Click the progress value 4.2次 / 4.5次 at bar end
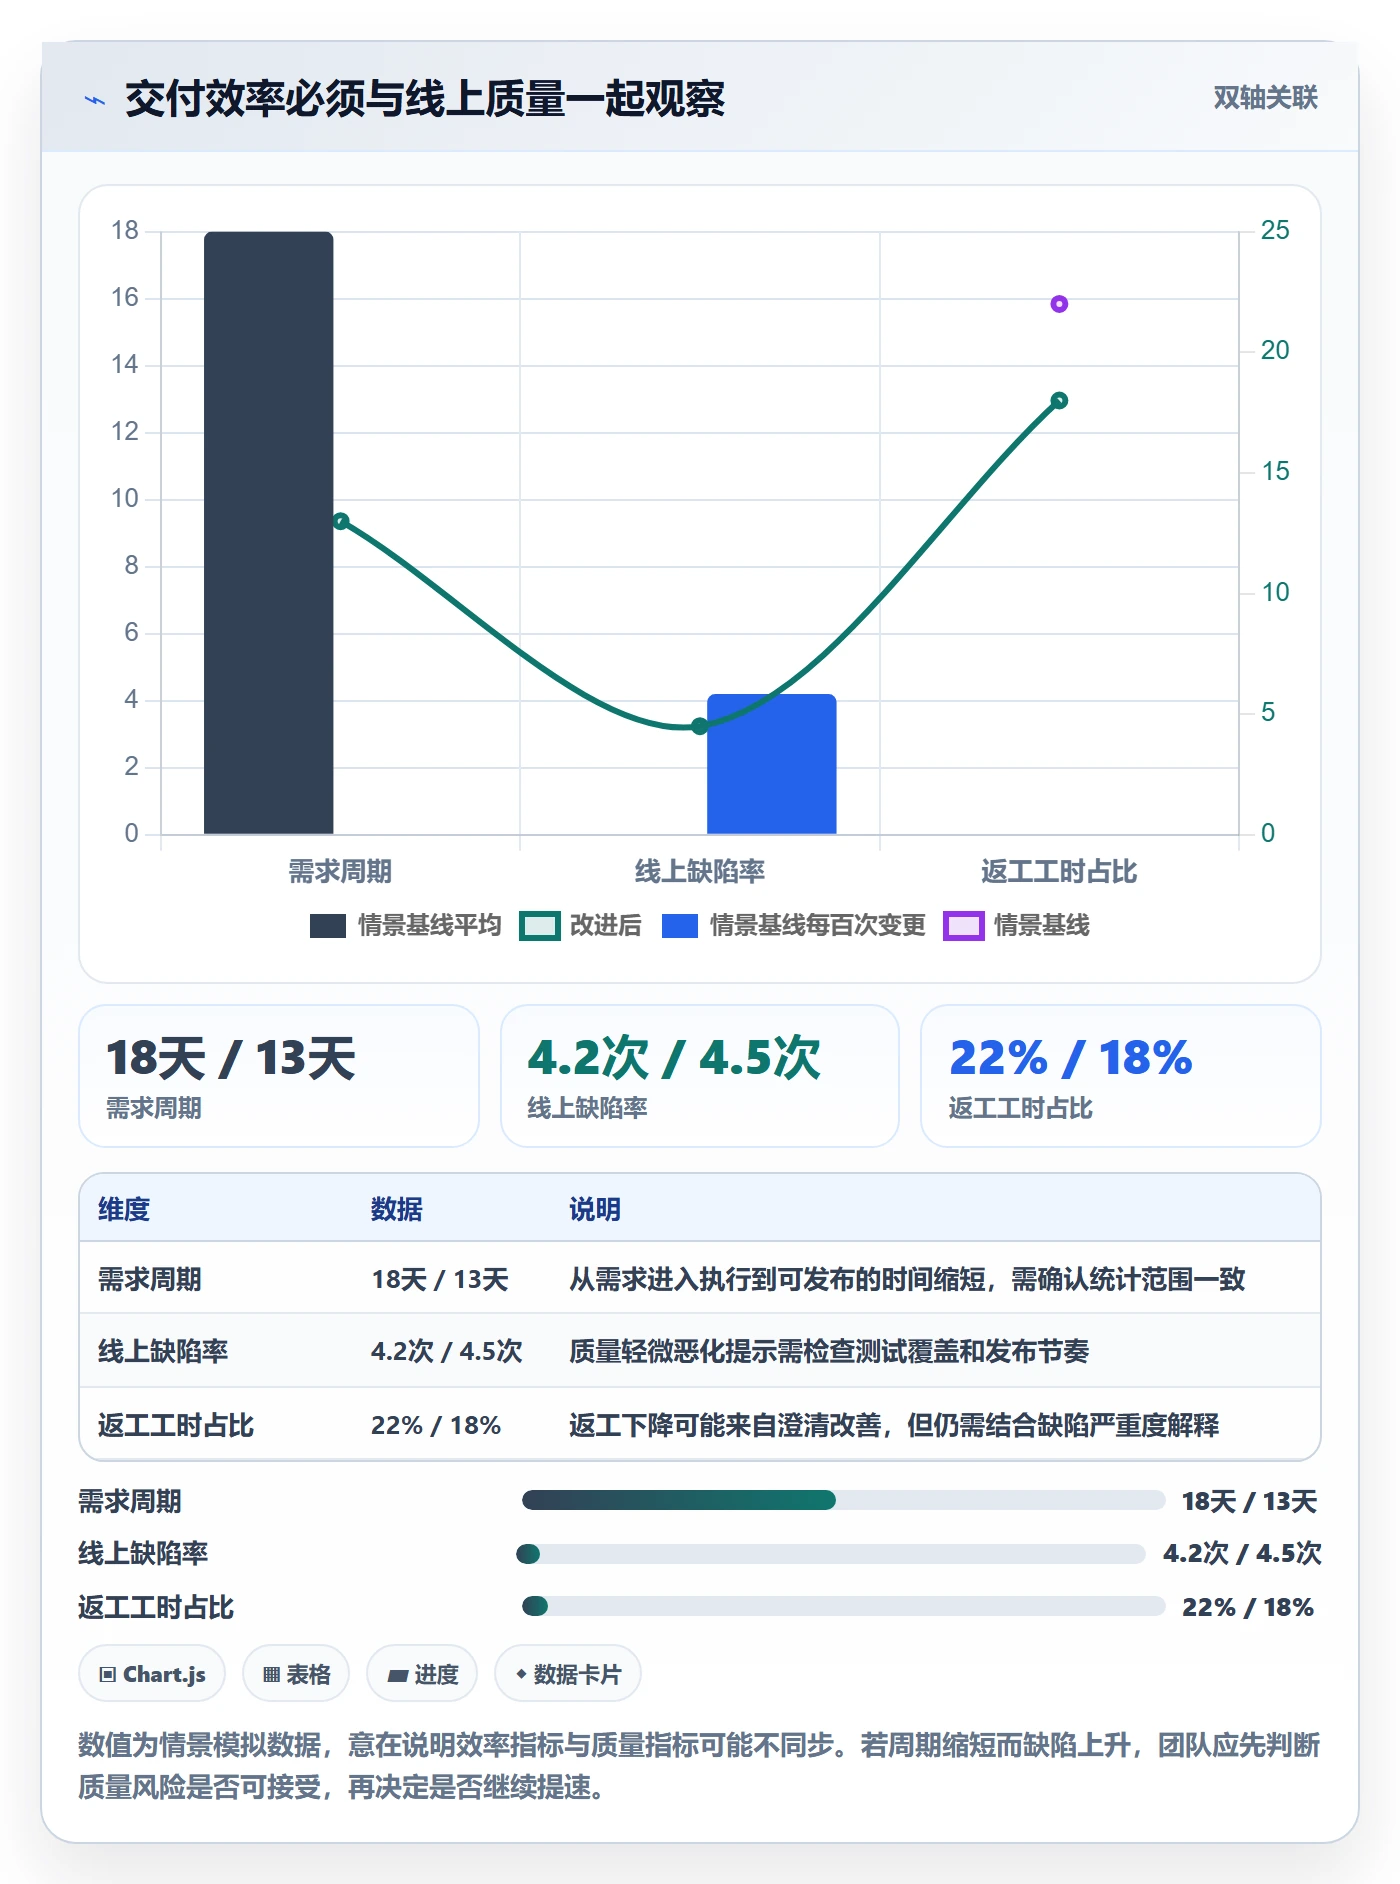 tap(1242, 1553)
